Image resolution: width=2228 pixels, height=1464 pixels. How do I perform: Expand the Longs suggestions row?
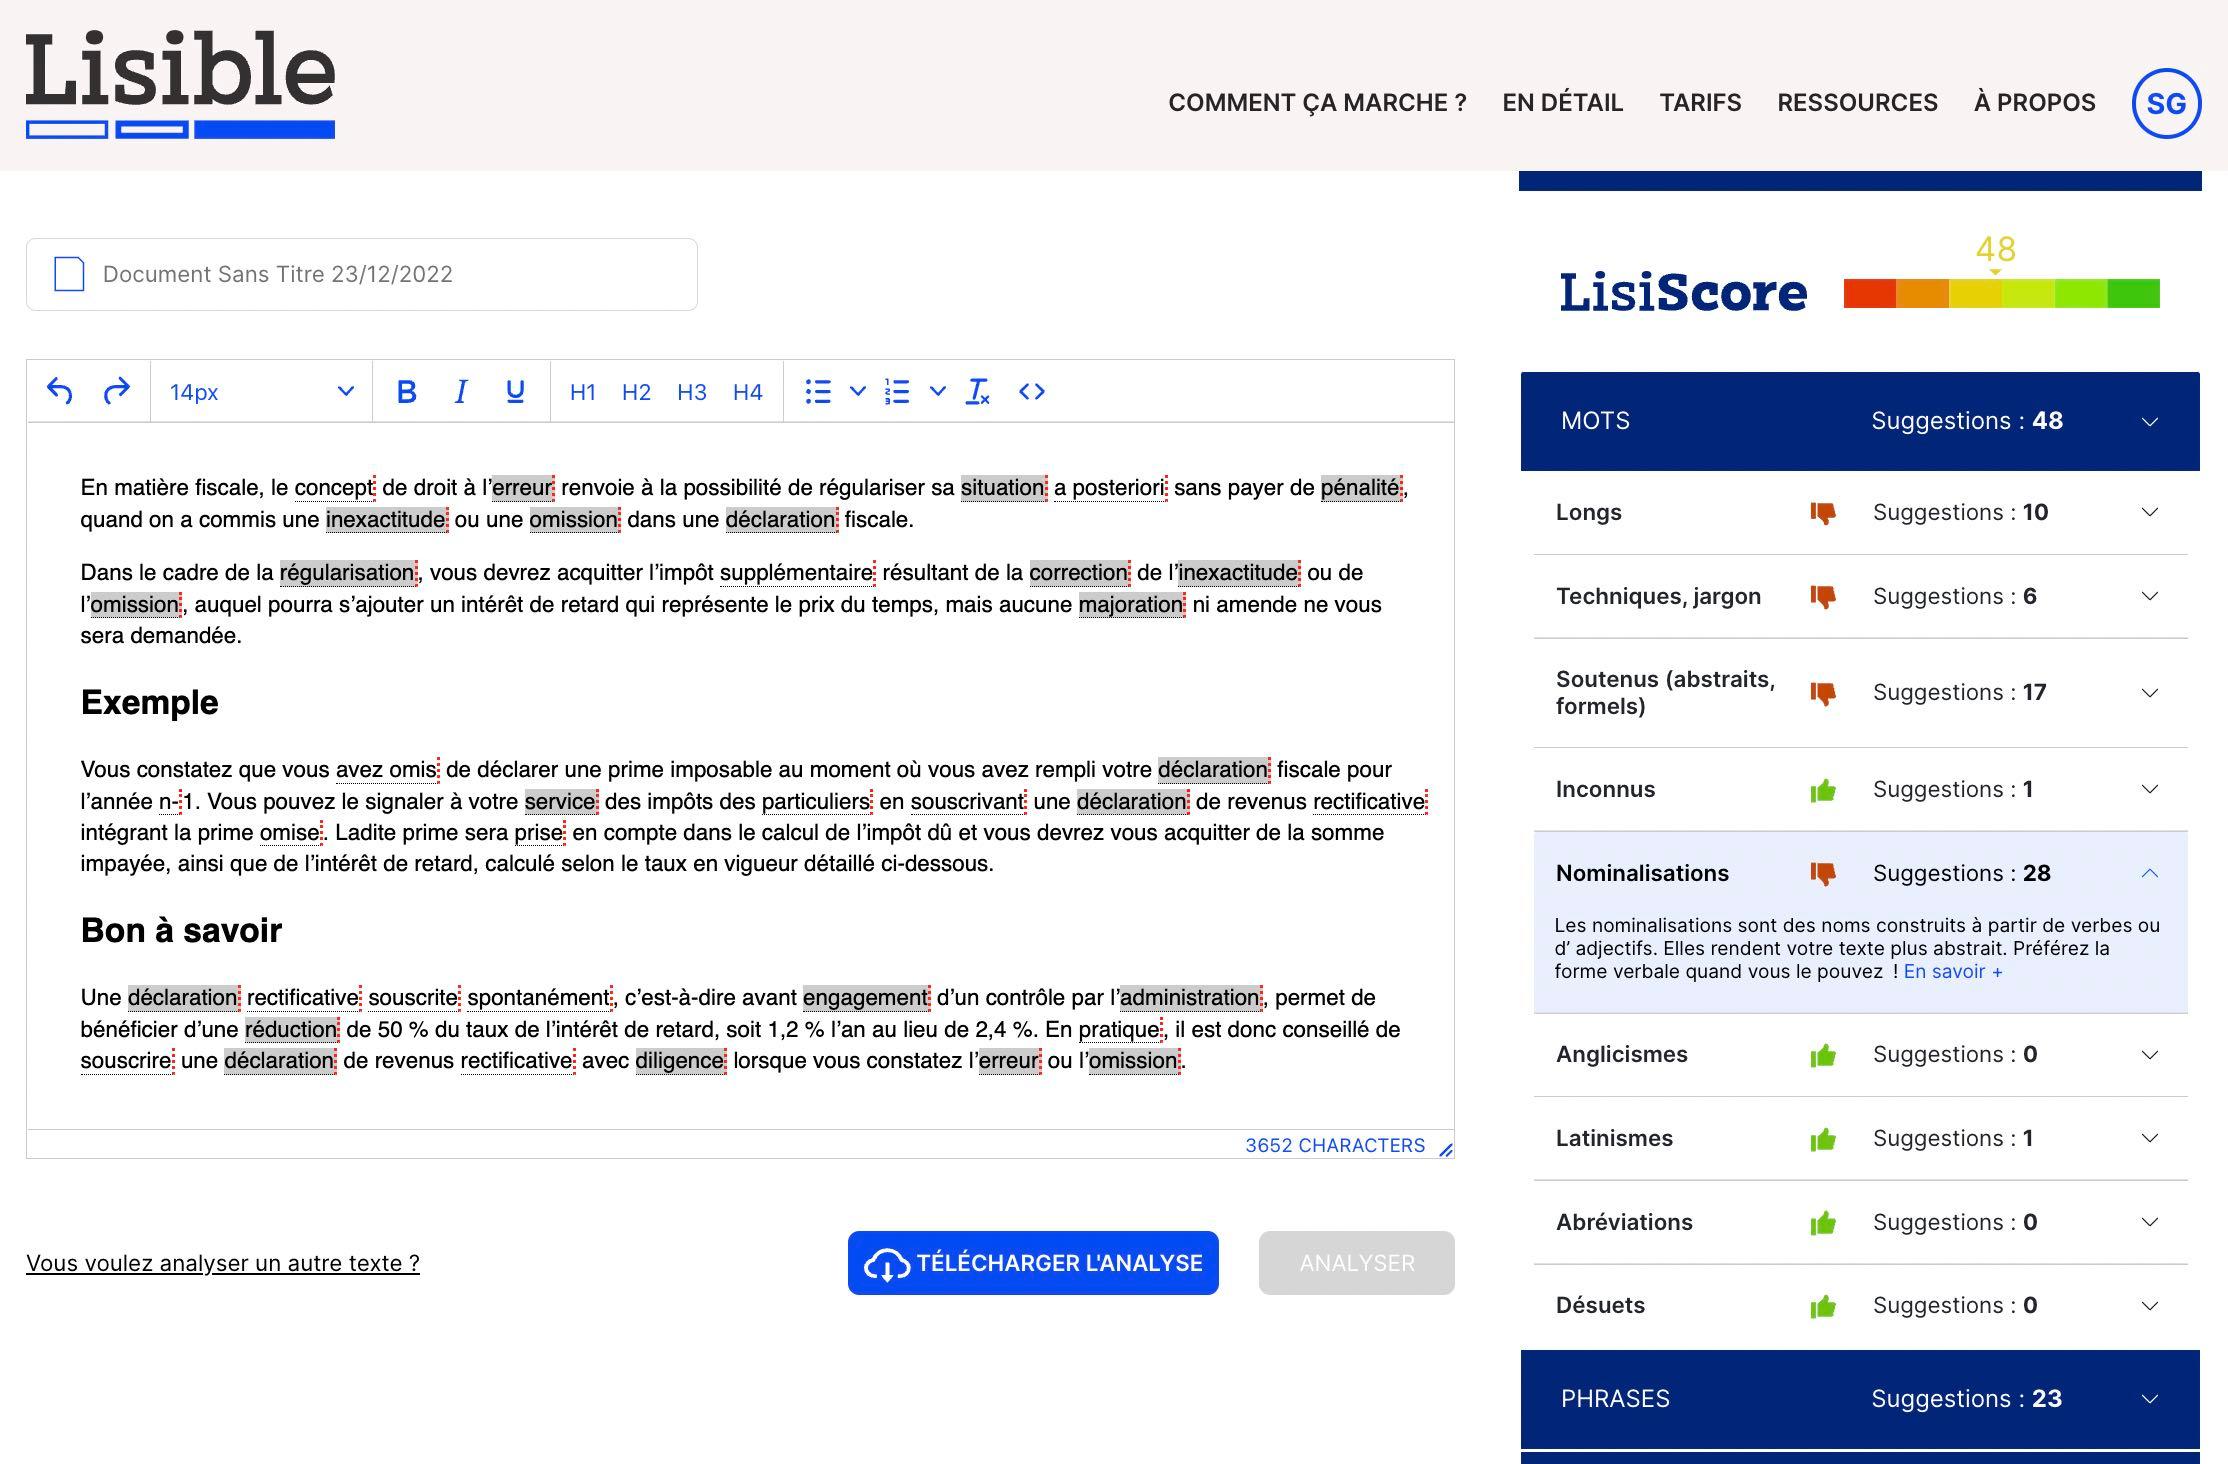(x=2149, y=512)
